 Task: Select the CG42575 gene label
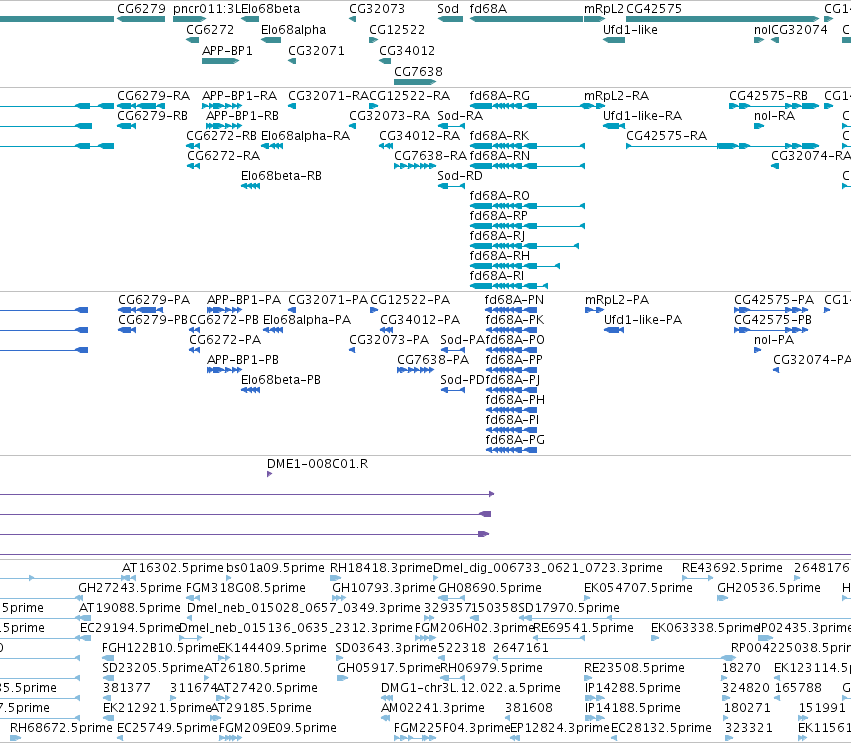click(x=654, y=9)
